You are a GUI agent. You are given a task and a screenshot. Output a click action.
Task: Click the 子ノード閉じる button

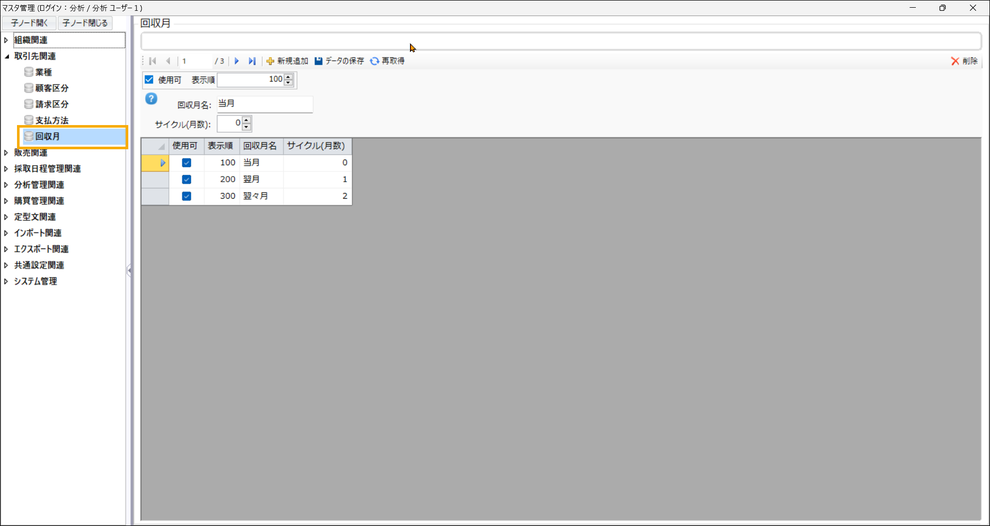(85, 23)
